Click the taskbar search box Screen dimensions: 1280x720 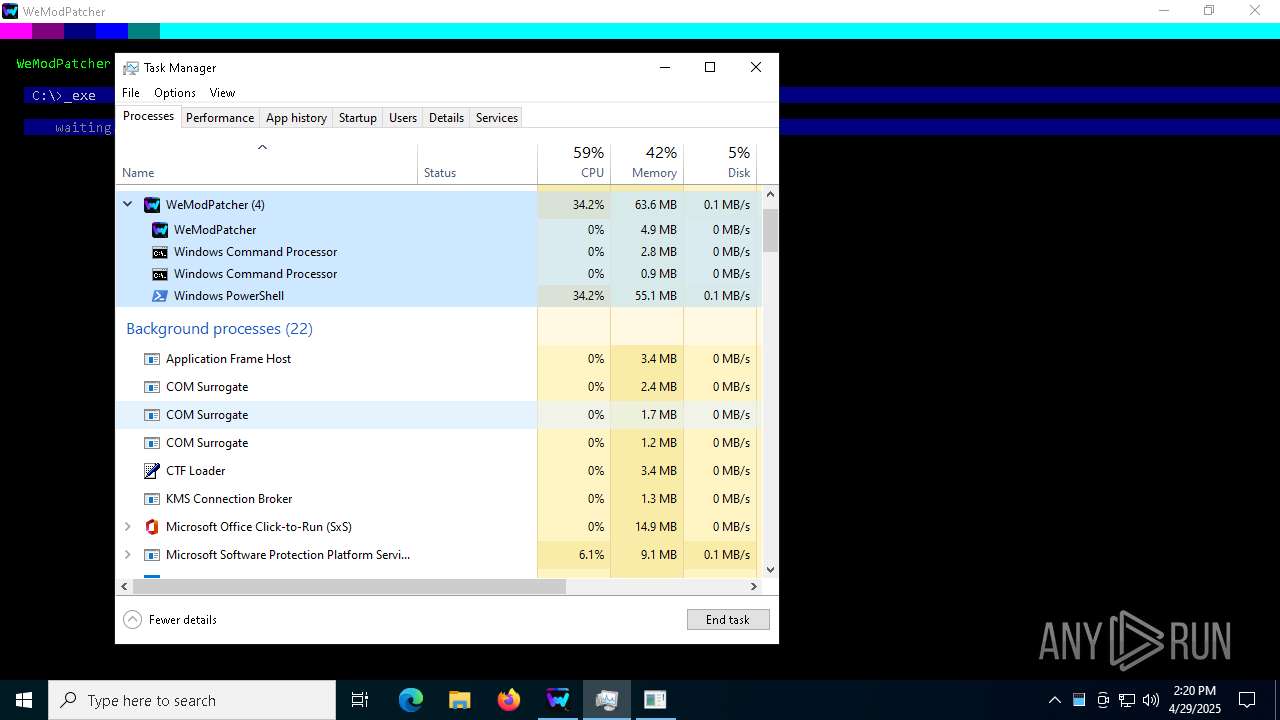click(192, 700)
